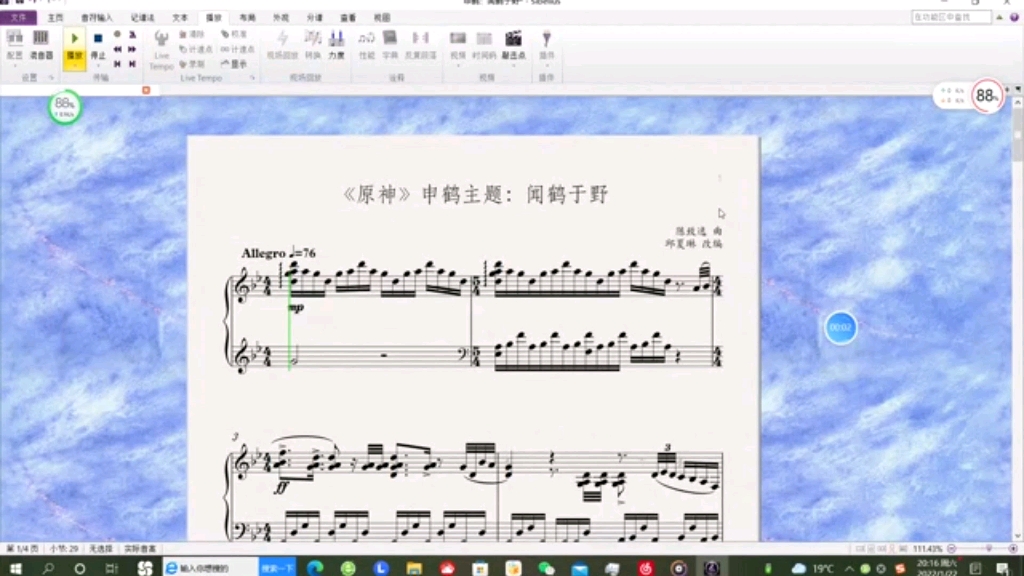Image resolution: width=1024 pixels, height=576 pixels.
Task: Switch to the Note Input (音符输入) tab
Action: click(97, 18)
